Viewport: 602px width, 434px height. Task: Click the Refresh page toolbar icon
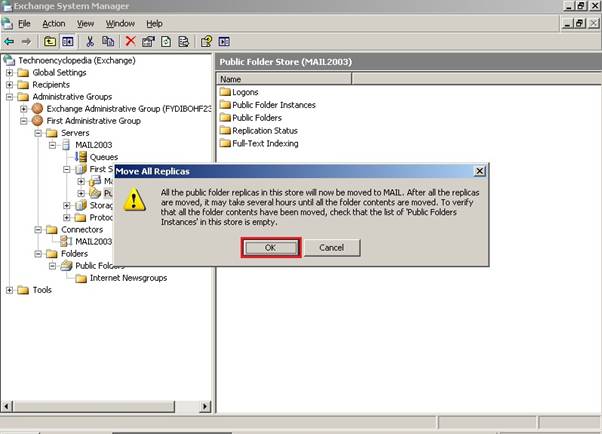166,41
